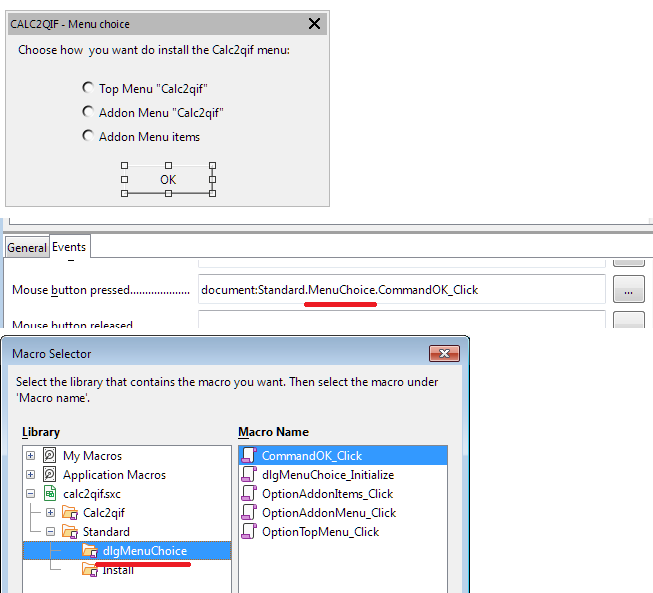The height and width of the screenshot is (593, 653).
Task: Click the Install module folder icon
Action: click(90, 570)
